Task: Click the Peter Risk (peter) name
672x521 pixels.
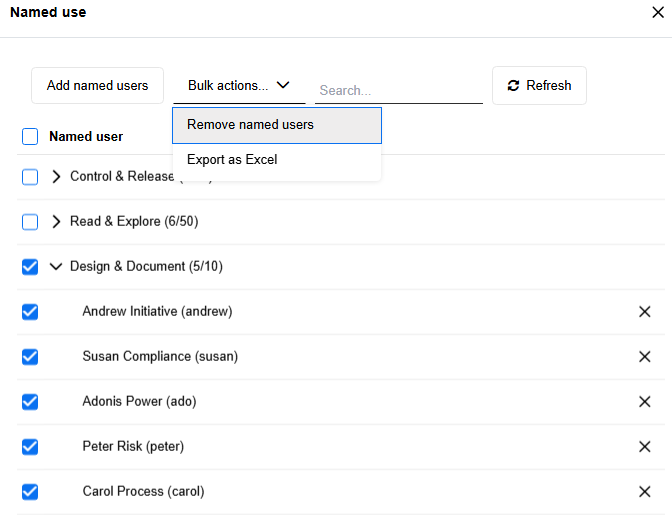Action: (x=133, y=446)
